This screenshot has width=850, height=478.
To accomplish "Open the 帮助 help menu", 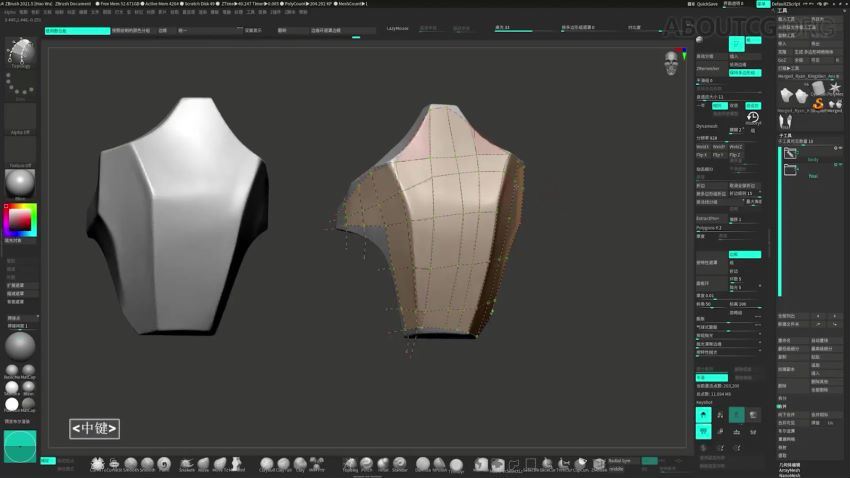I will [x=303, y=12].
